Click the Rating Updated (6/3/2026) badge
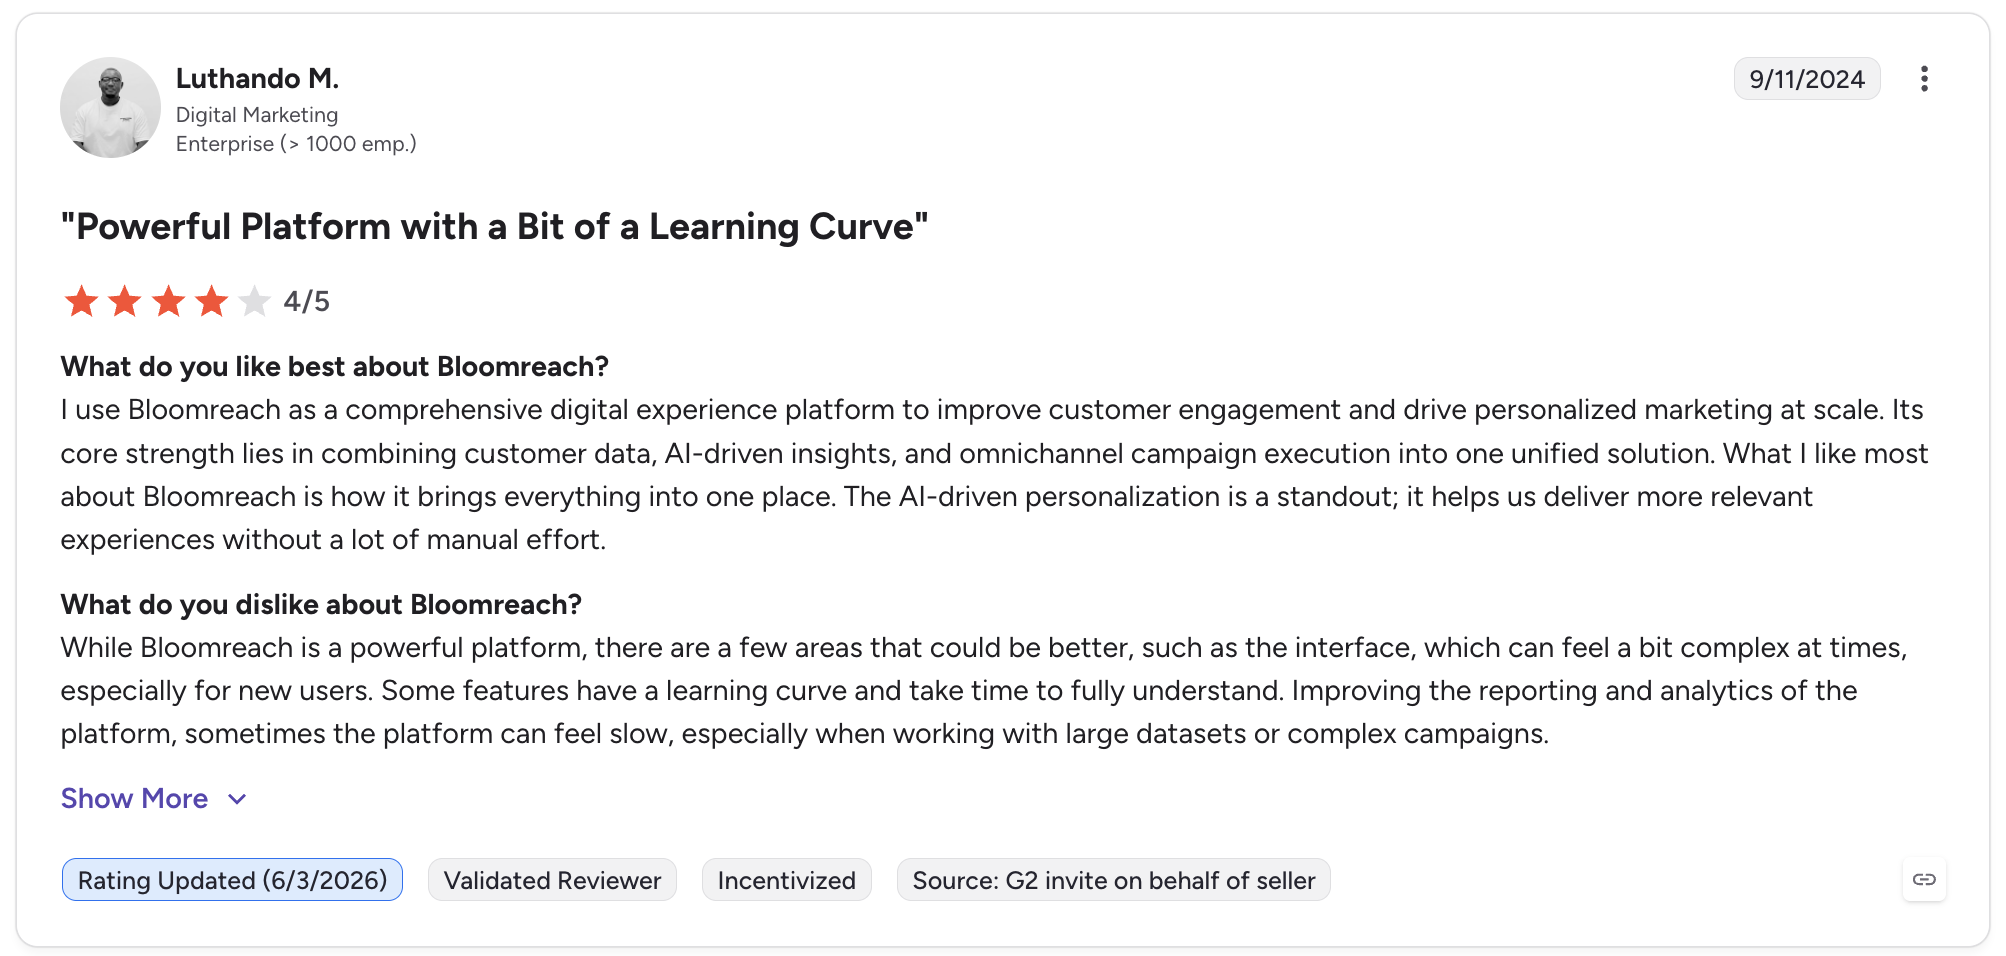 pos(232,880)
